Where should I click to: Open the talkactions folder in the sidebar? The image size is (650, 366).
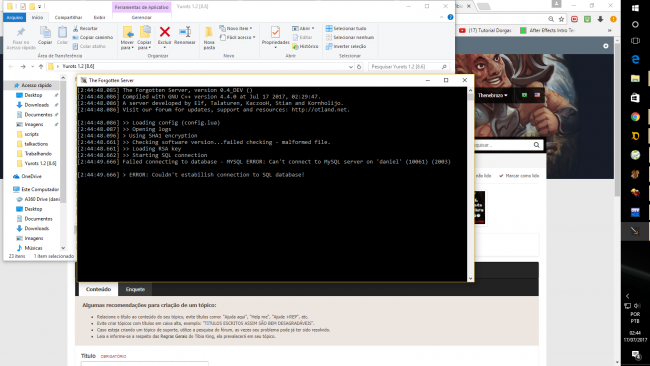36,144
